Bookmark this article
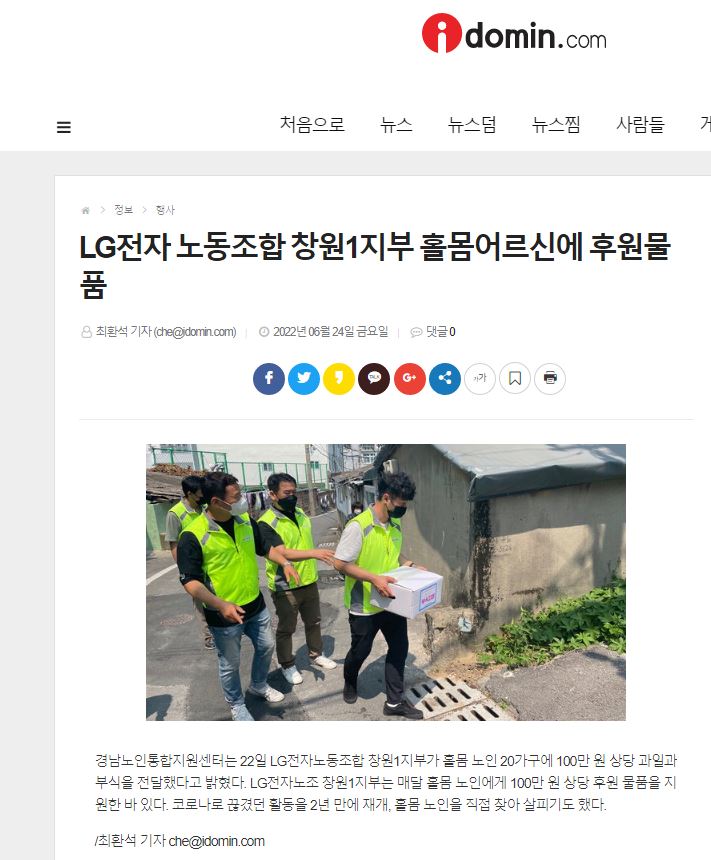Screen dimensions: 711x860 pyautogui.click(x=515, y=378)
